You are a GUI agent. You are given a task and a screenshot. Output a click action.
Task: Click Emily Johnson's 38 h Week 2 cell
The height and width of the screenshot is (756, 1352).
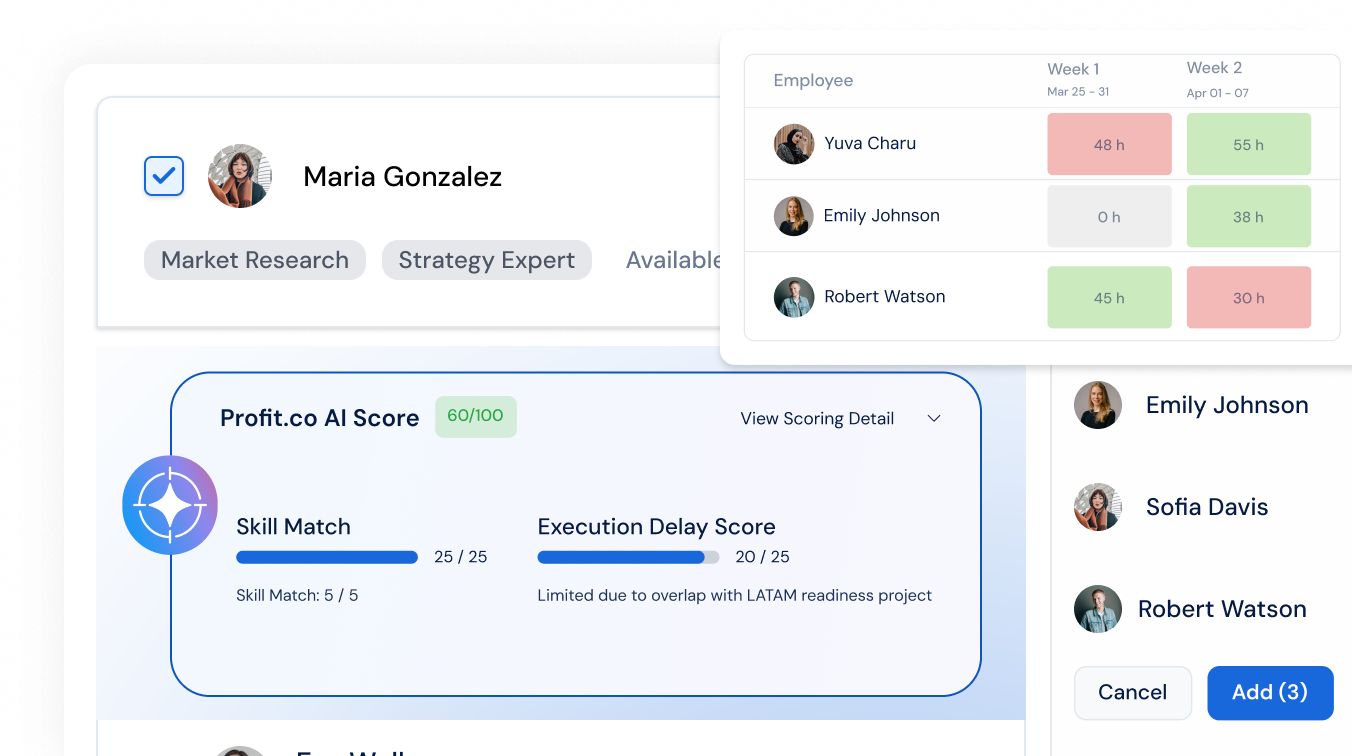tap(1248, 217)
